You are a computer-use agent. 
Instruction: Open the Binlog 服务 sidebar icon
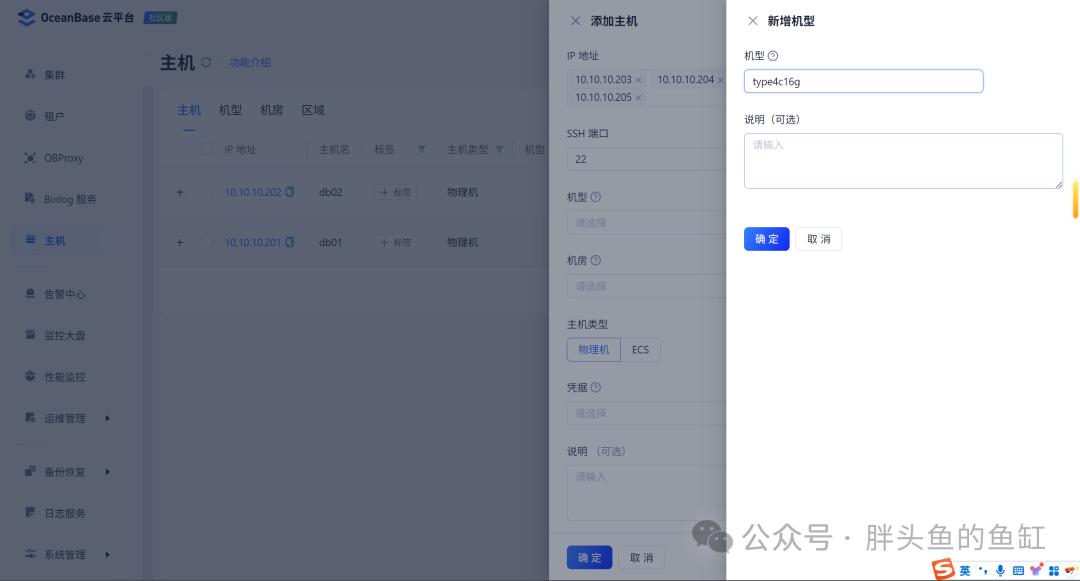click(x=30, y=198)
